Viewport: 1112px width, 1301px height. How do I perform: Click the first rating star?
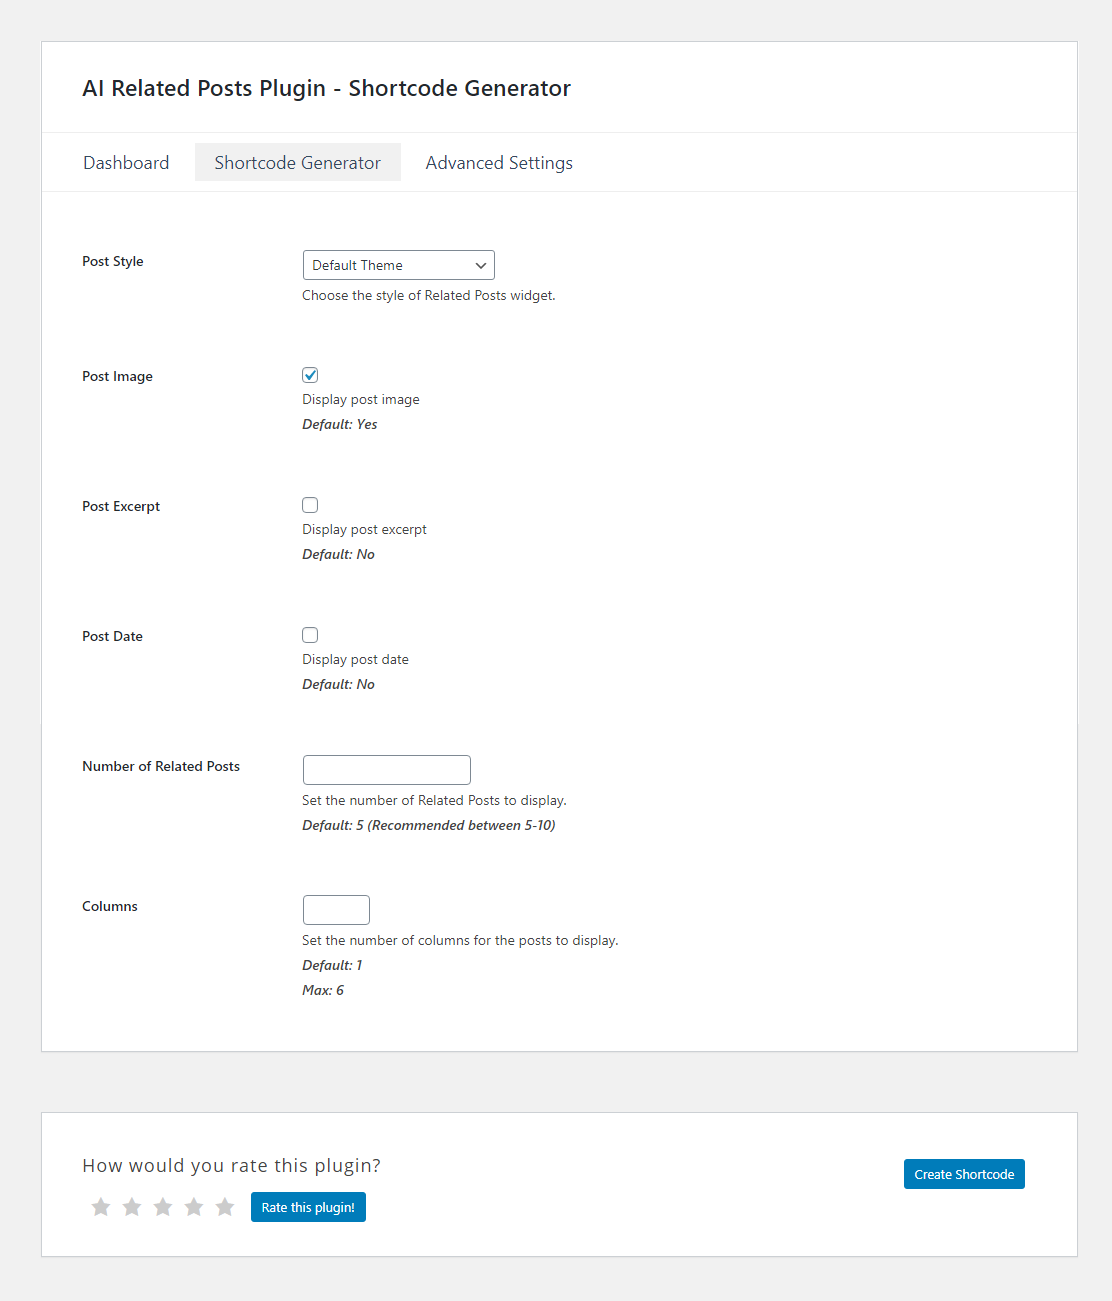(x=101, y=1207)
